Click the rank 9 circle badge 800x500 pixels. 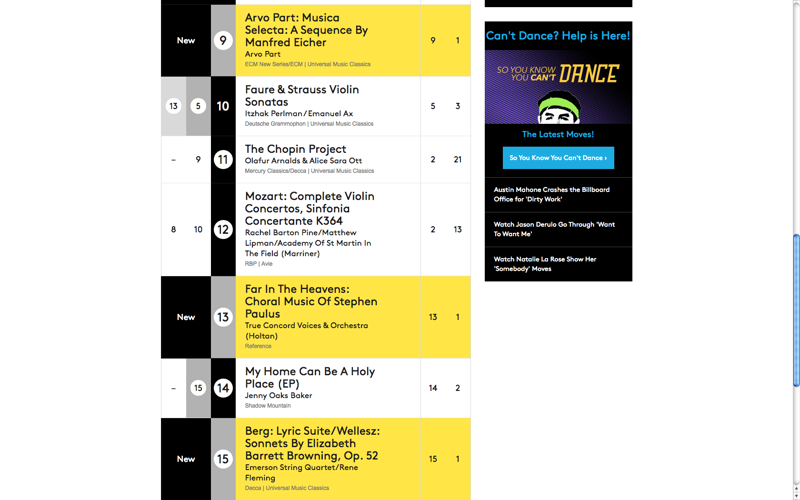tap(223, 40)
